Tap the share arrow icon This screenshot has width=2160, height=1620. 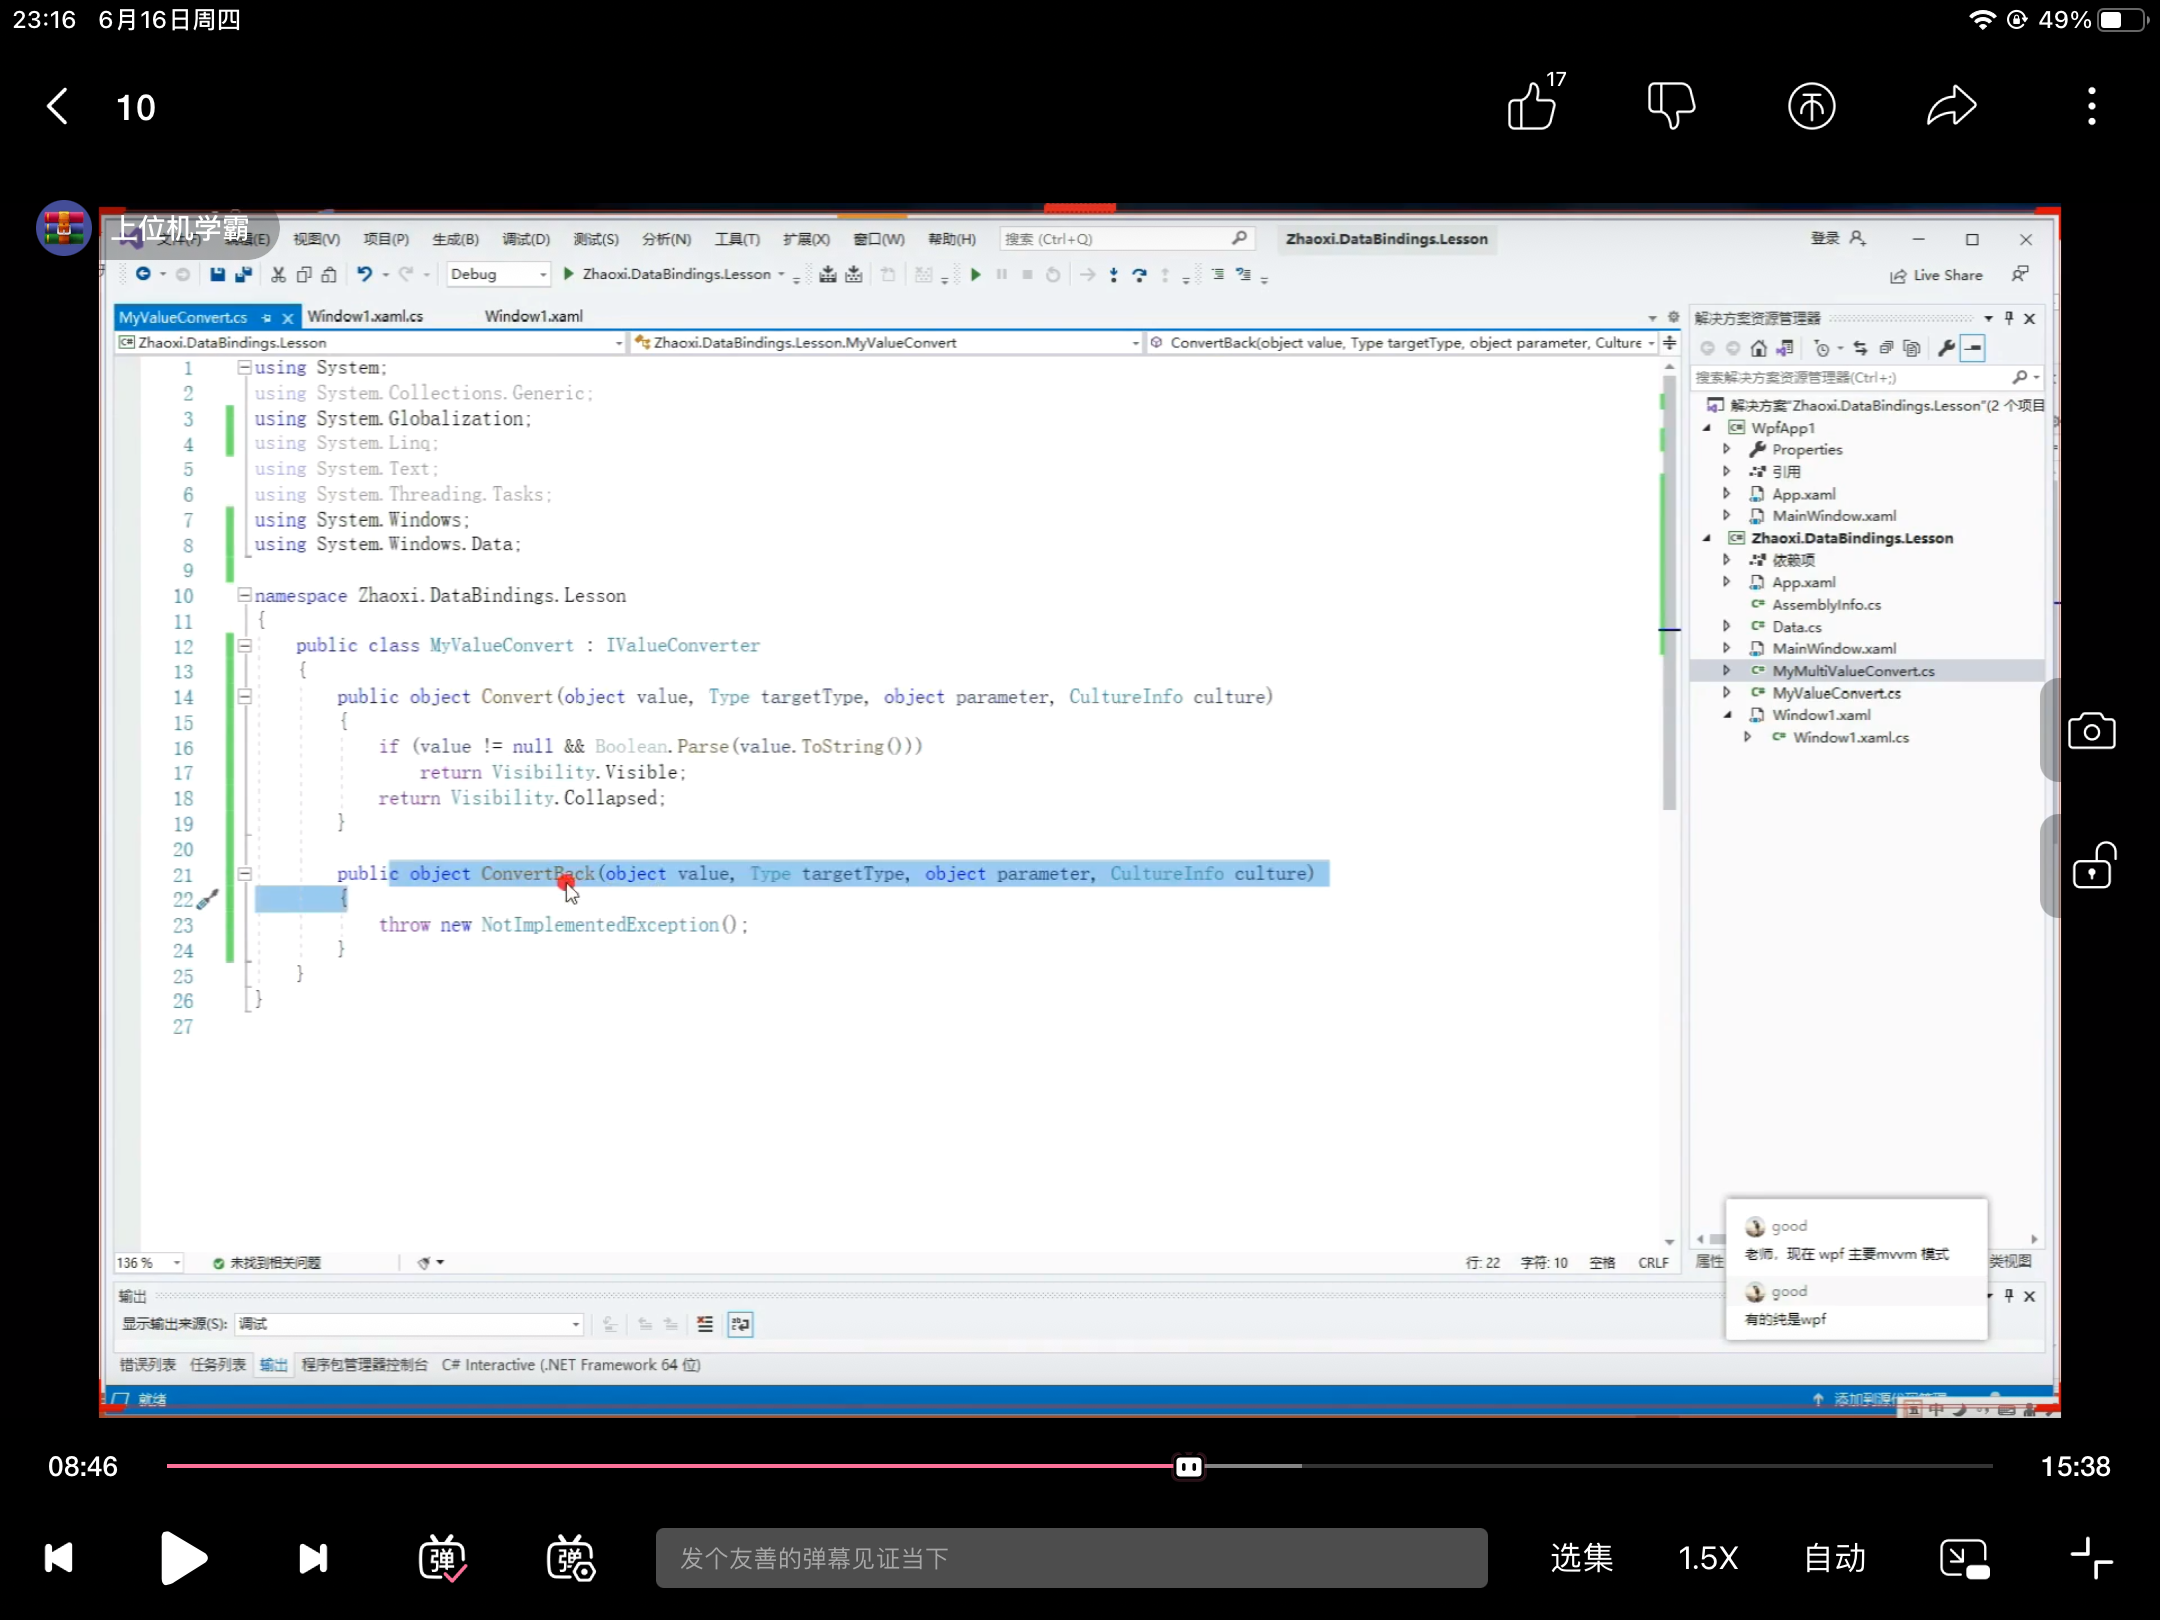pos(1951,106)
